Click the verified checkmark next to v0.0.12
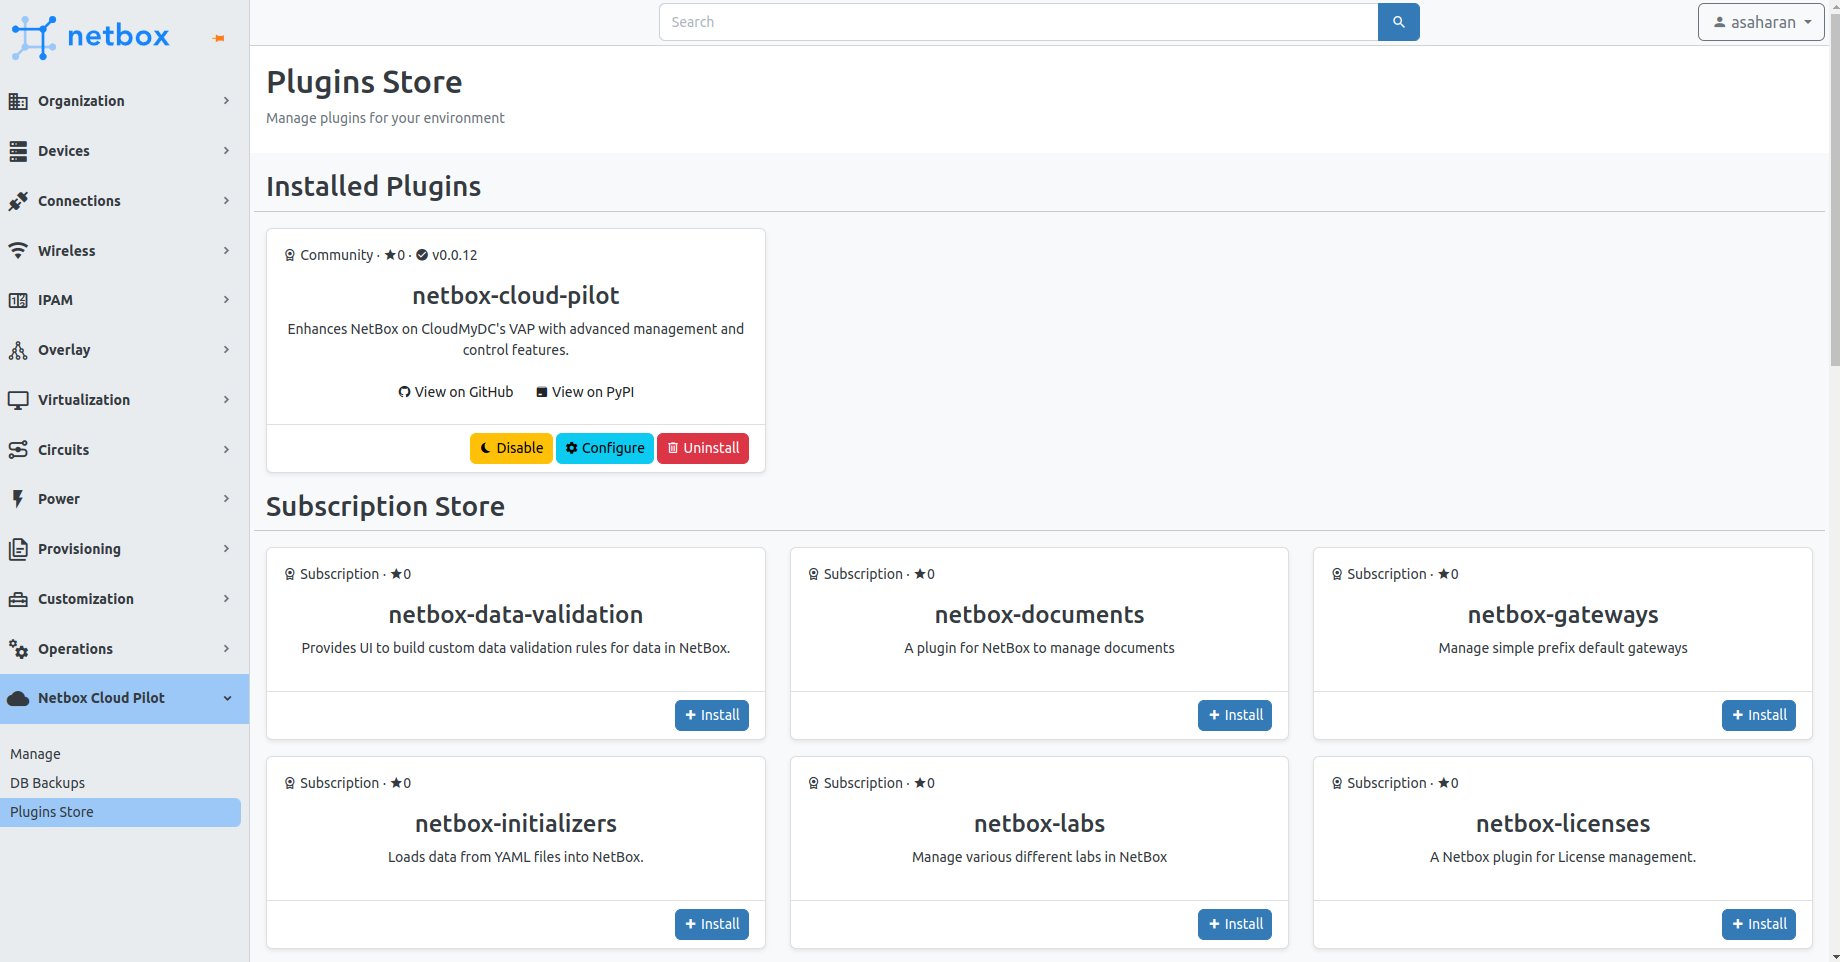 pos(422,255)
